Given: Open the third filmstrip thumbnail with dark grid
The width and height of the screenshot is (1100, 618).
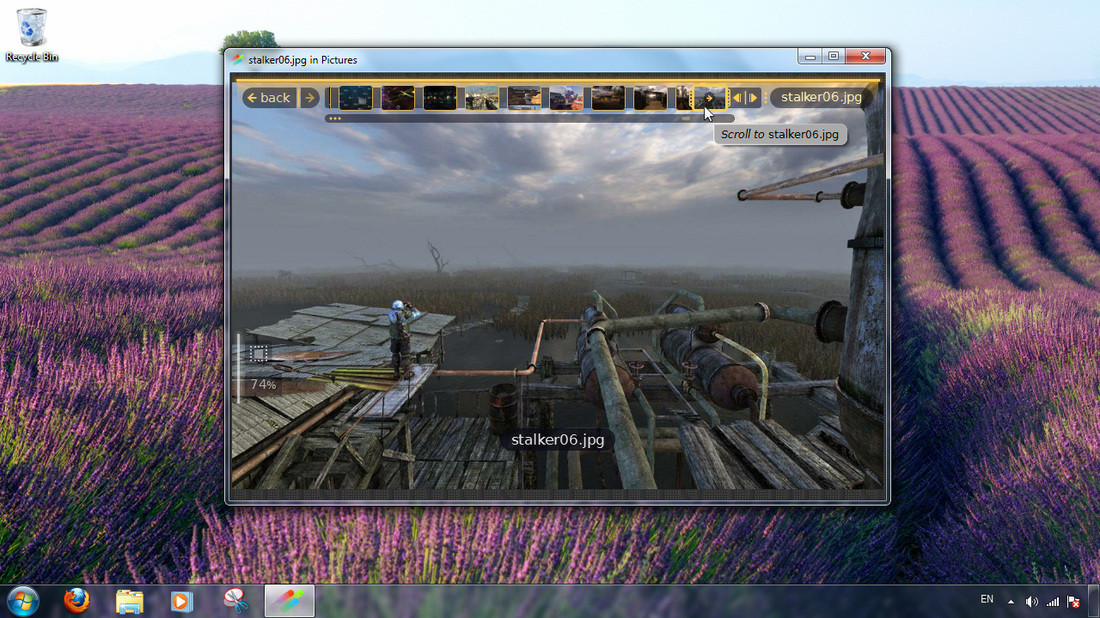Looking at the screenshot, I should click(x=440, y=98).
